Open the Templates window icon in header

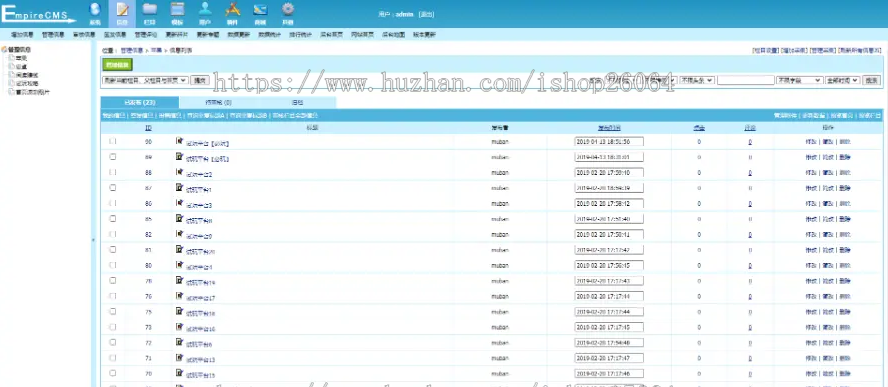(x=177, y=10)
